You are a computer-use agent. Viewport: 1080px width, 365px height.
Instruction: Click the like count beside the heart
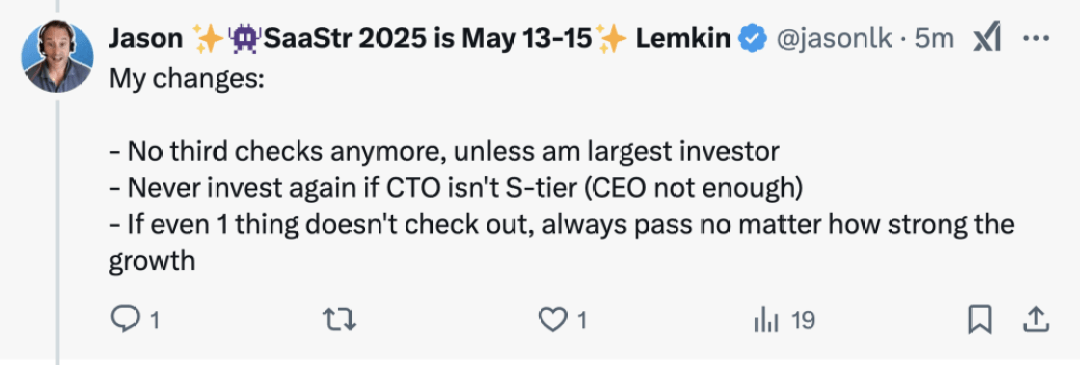point(581,320)
